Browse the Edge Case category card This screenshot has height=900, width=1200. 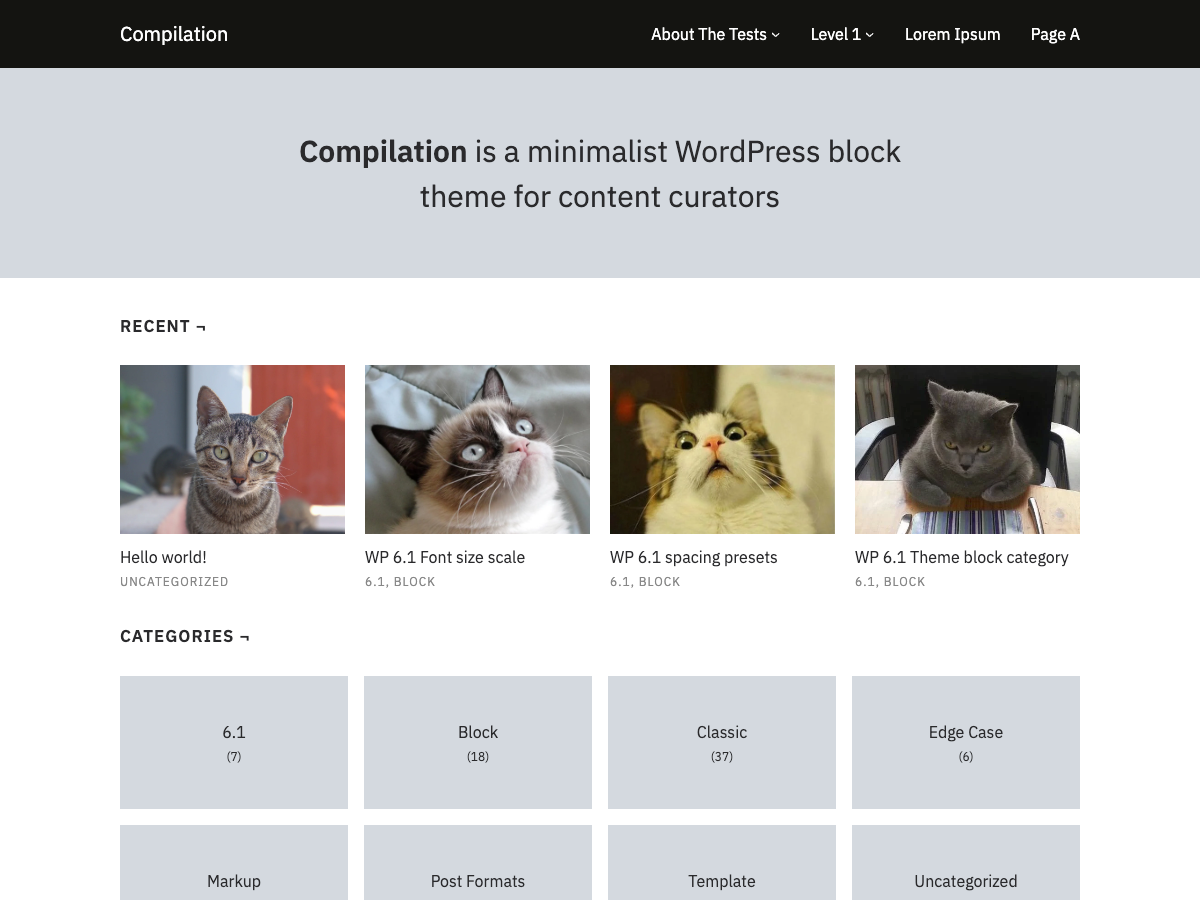965,742
